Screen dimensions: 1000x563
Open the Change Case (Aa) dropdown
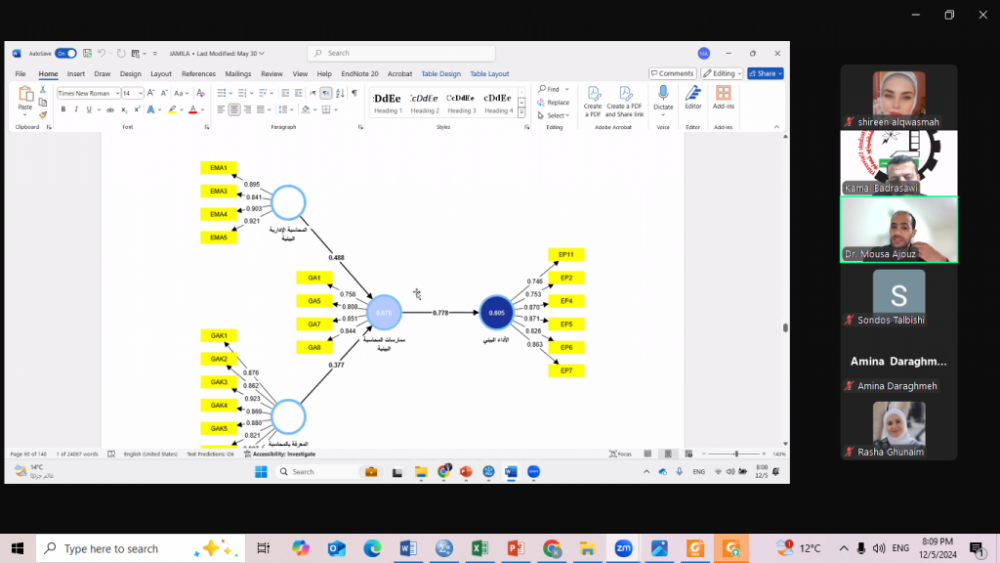point(180,93)
